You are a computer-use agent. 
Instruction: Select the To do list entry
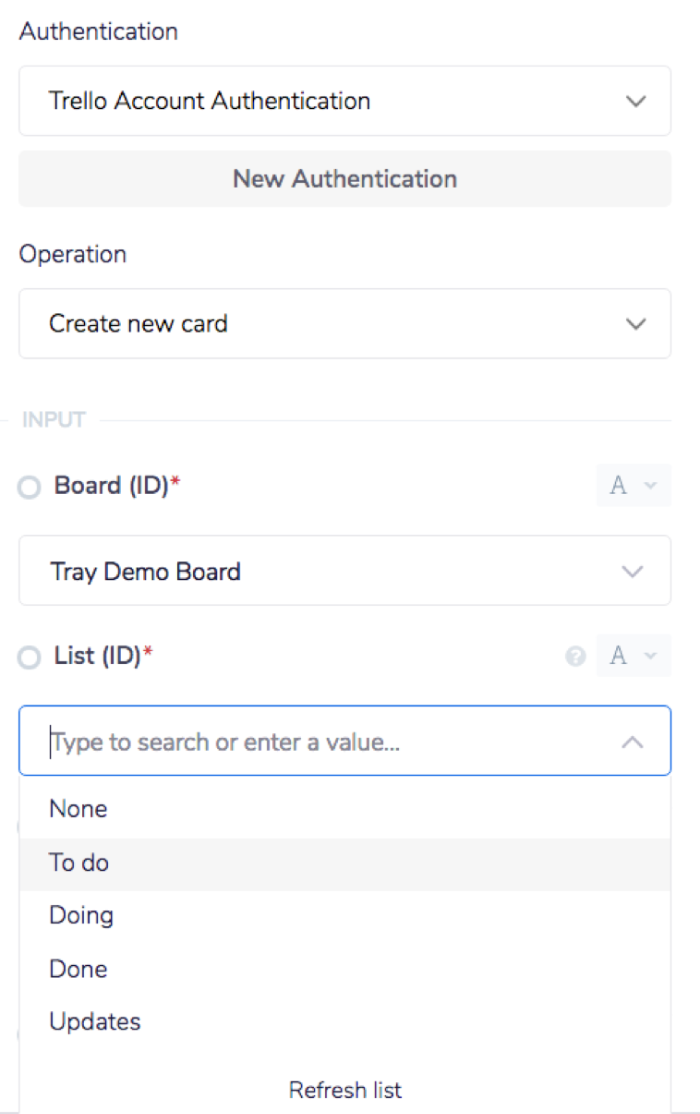(78, 862)
